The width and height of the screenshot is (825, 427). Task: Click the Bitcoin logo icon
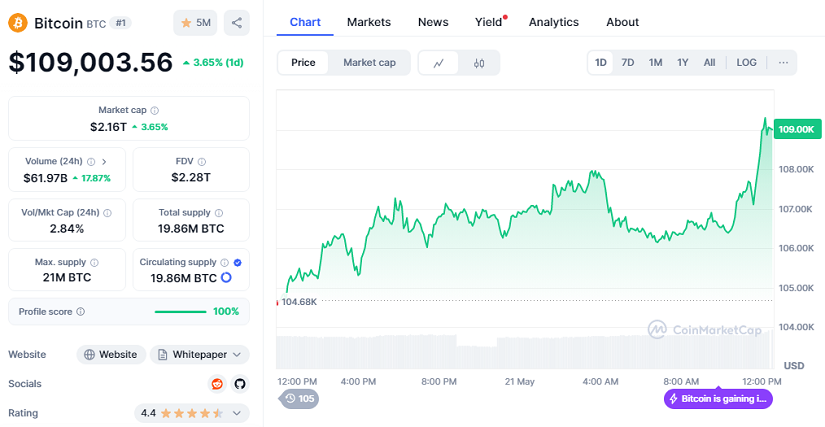coord(17,23)
